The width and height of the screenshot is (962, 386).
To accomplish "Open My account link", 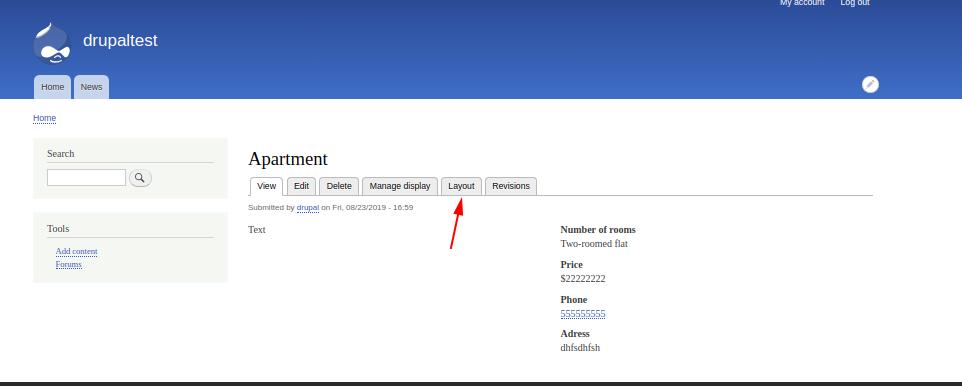I will tap(802, 3).
